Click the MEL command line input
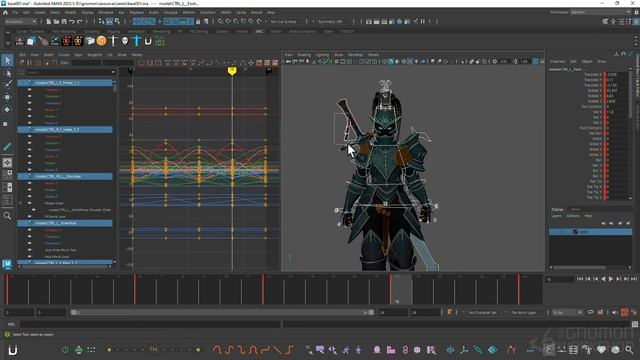The height and width of the screenshot is (360, 640). [150, 324]
